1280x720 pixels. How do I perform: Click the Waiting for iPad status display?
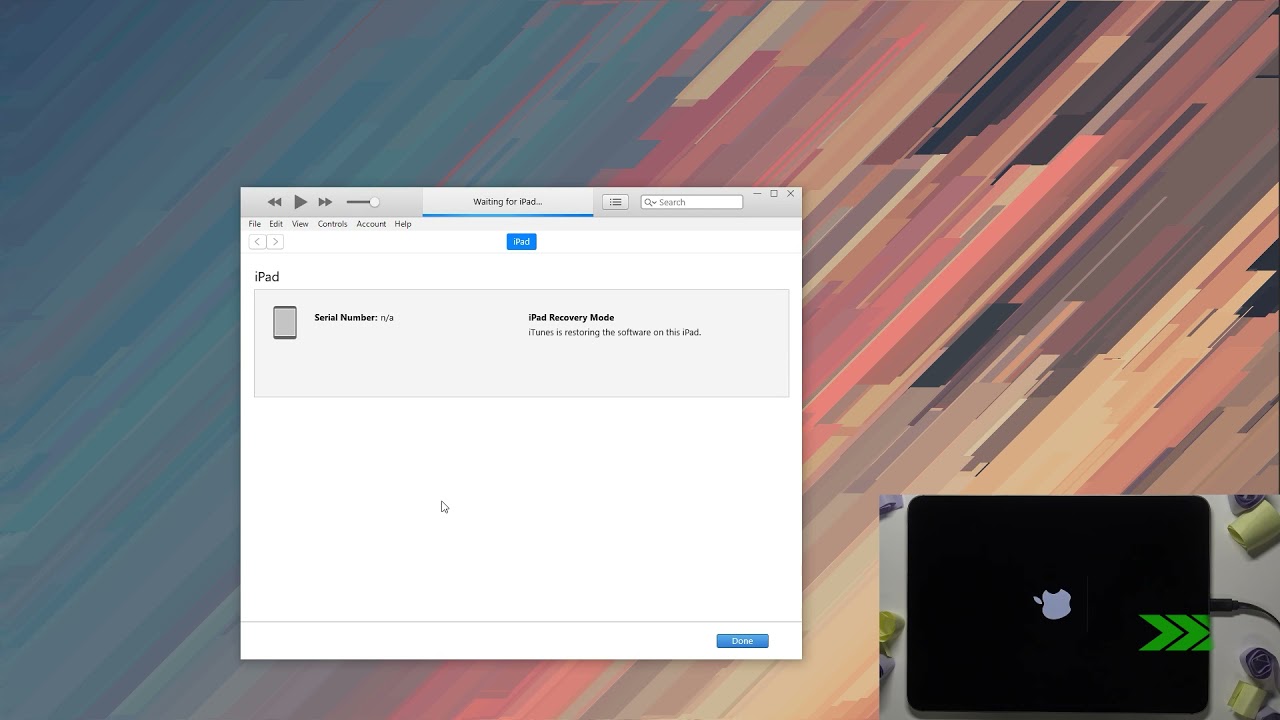pos(508,201)
